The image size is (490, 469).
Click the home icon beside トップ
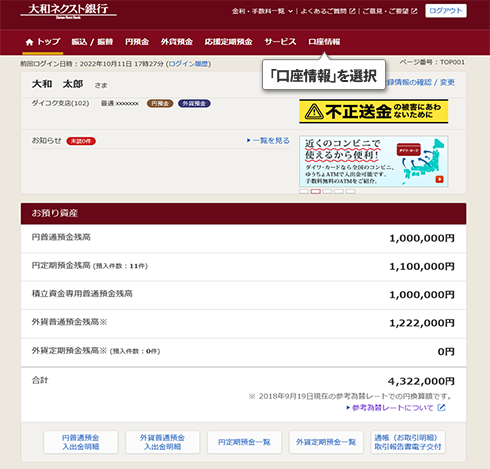[x=29, y=42]
